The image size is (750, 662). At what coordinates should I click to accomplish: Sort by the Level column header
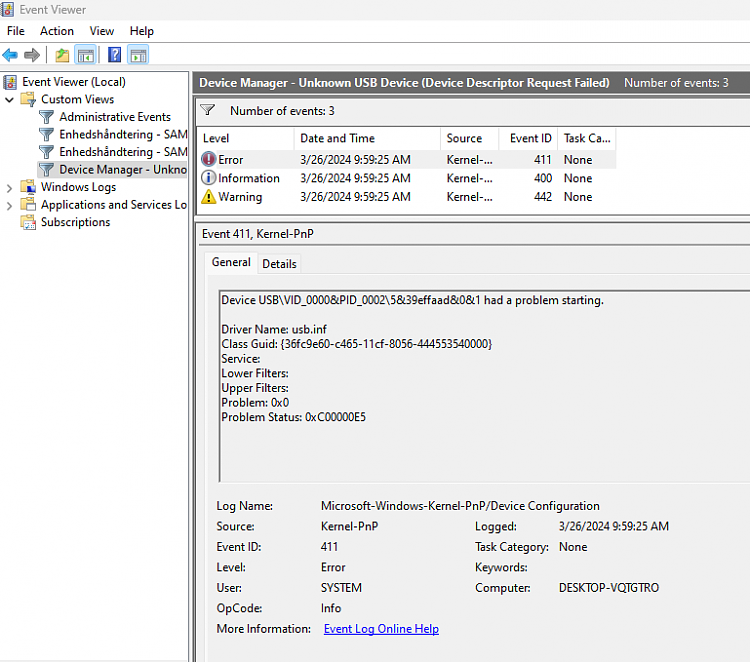246,138
